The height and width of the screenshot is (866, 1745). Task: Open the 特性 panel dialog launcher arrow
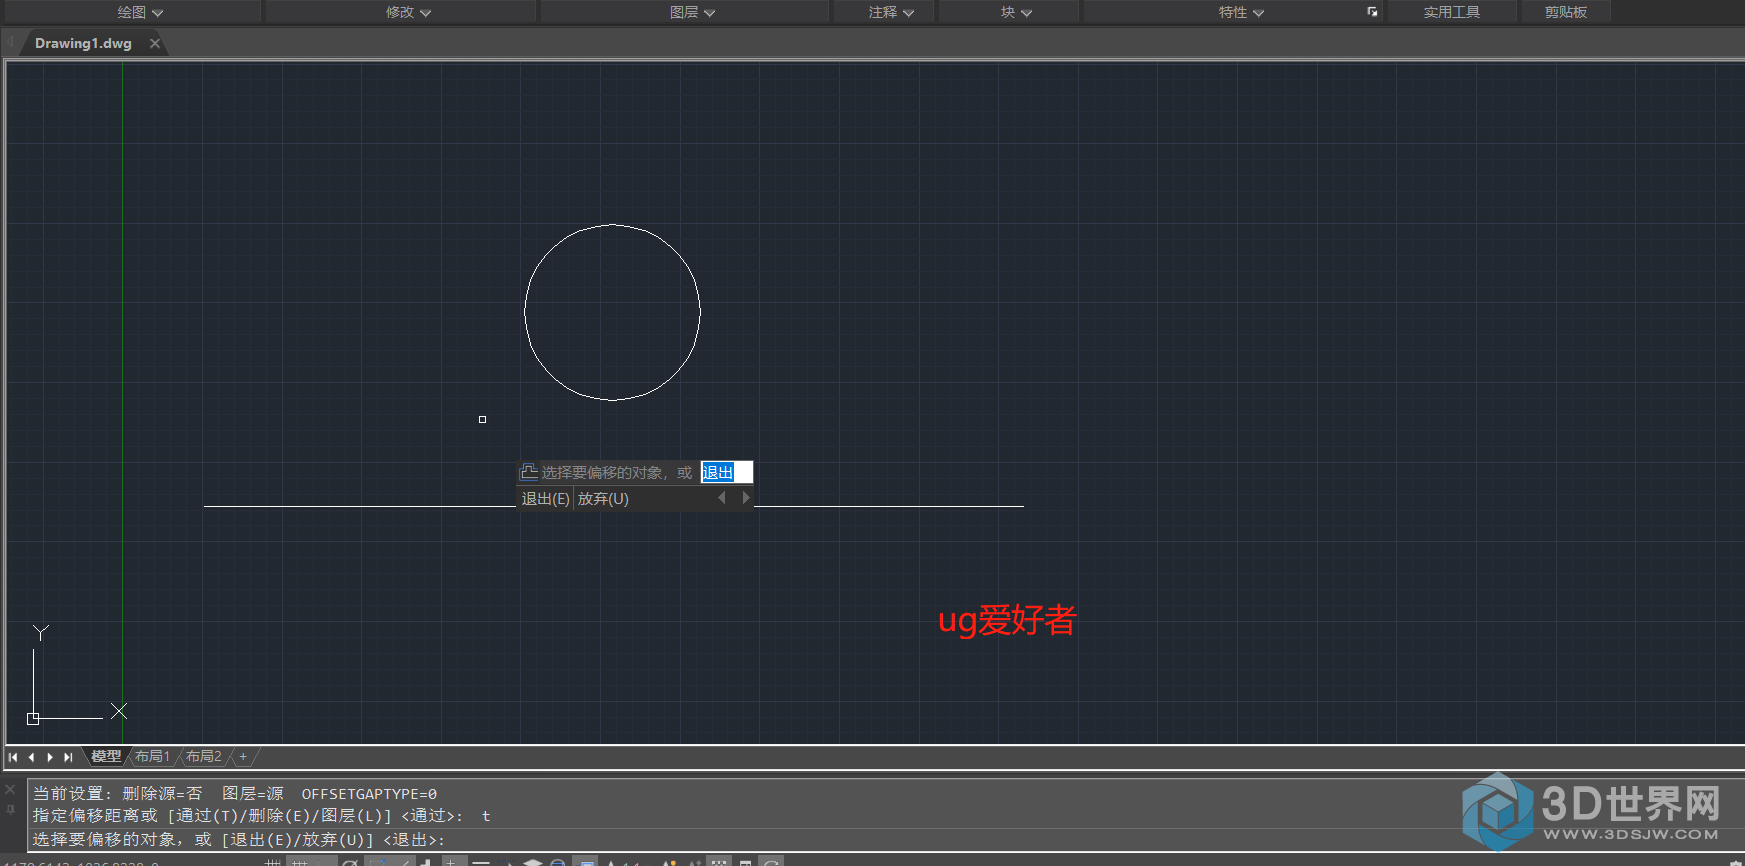tap(1372, 12)
